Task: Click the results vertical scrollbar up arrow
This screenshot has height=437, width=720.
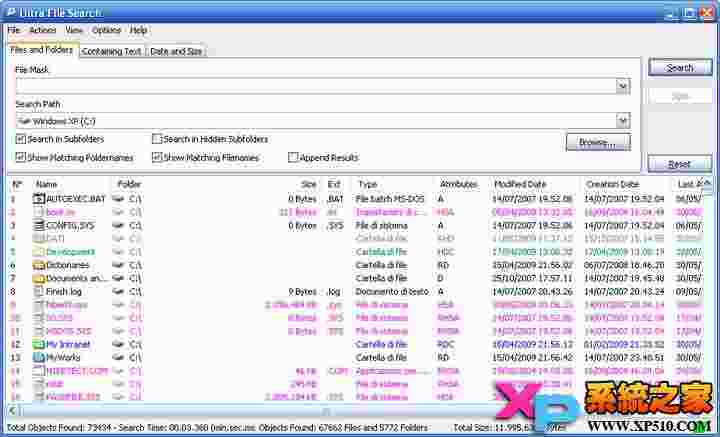Action: click(708, 183)
